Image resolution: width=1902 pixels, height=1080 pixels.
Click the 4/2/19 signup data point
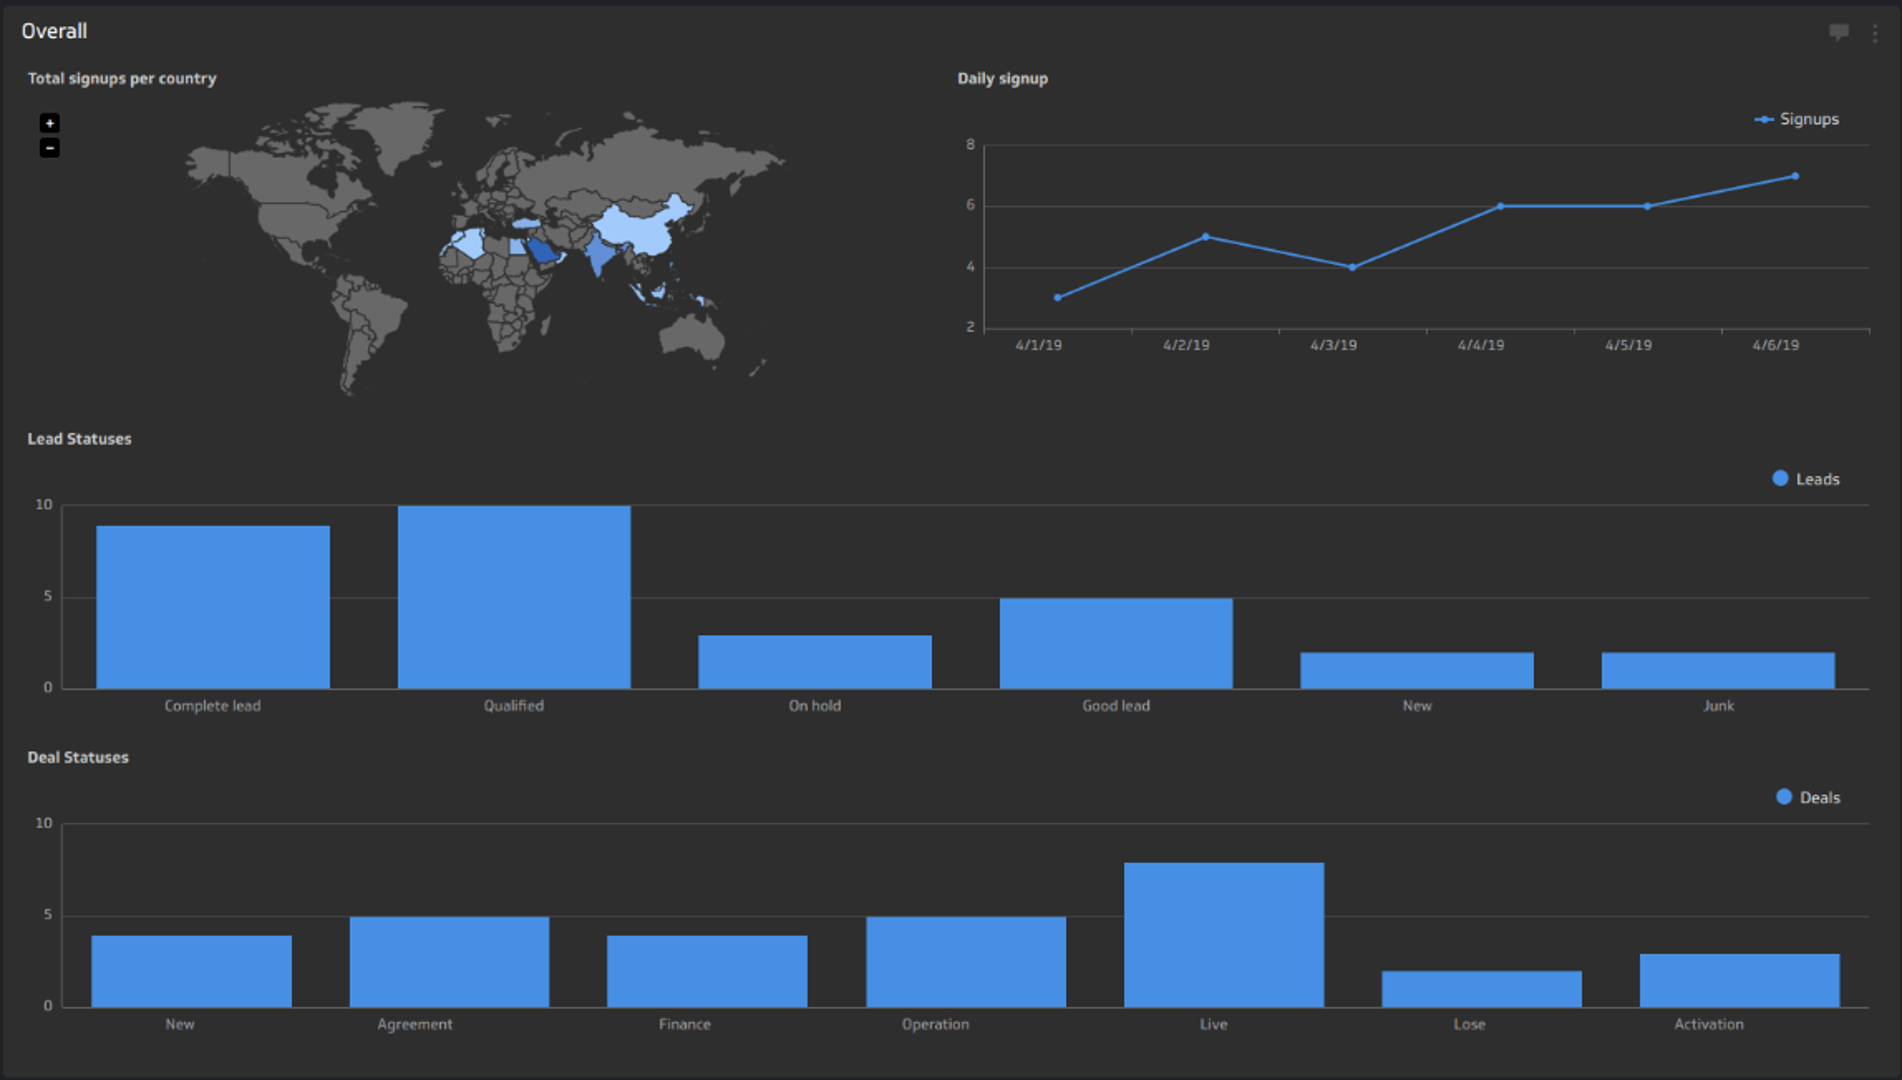coord(1205,237)
